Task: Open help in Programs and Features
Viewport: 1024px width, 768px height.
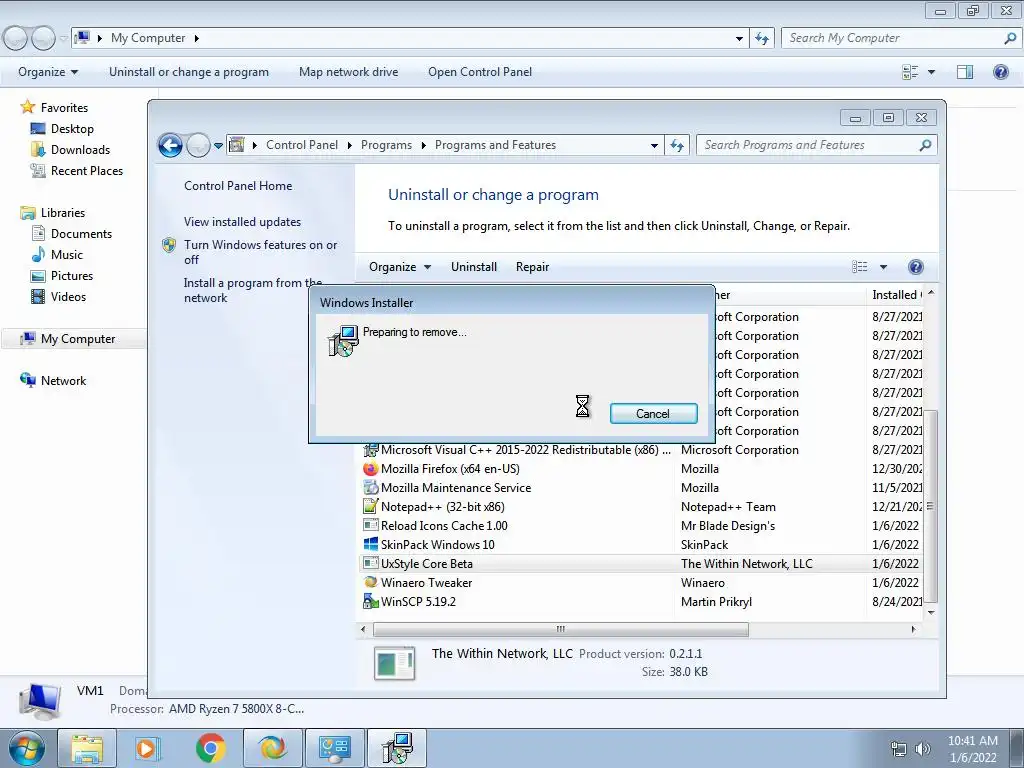Action: pos(916,266)
